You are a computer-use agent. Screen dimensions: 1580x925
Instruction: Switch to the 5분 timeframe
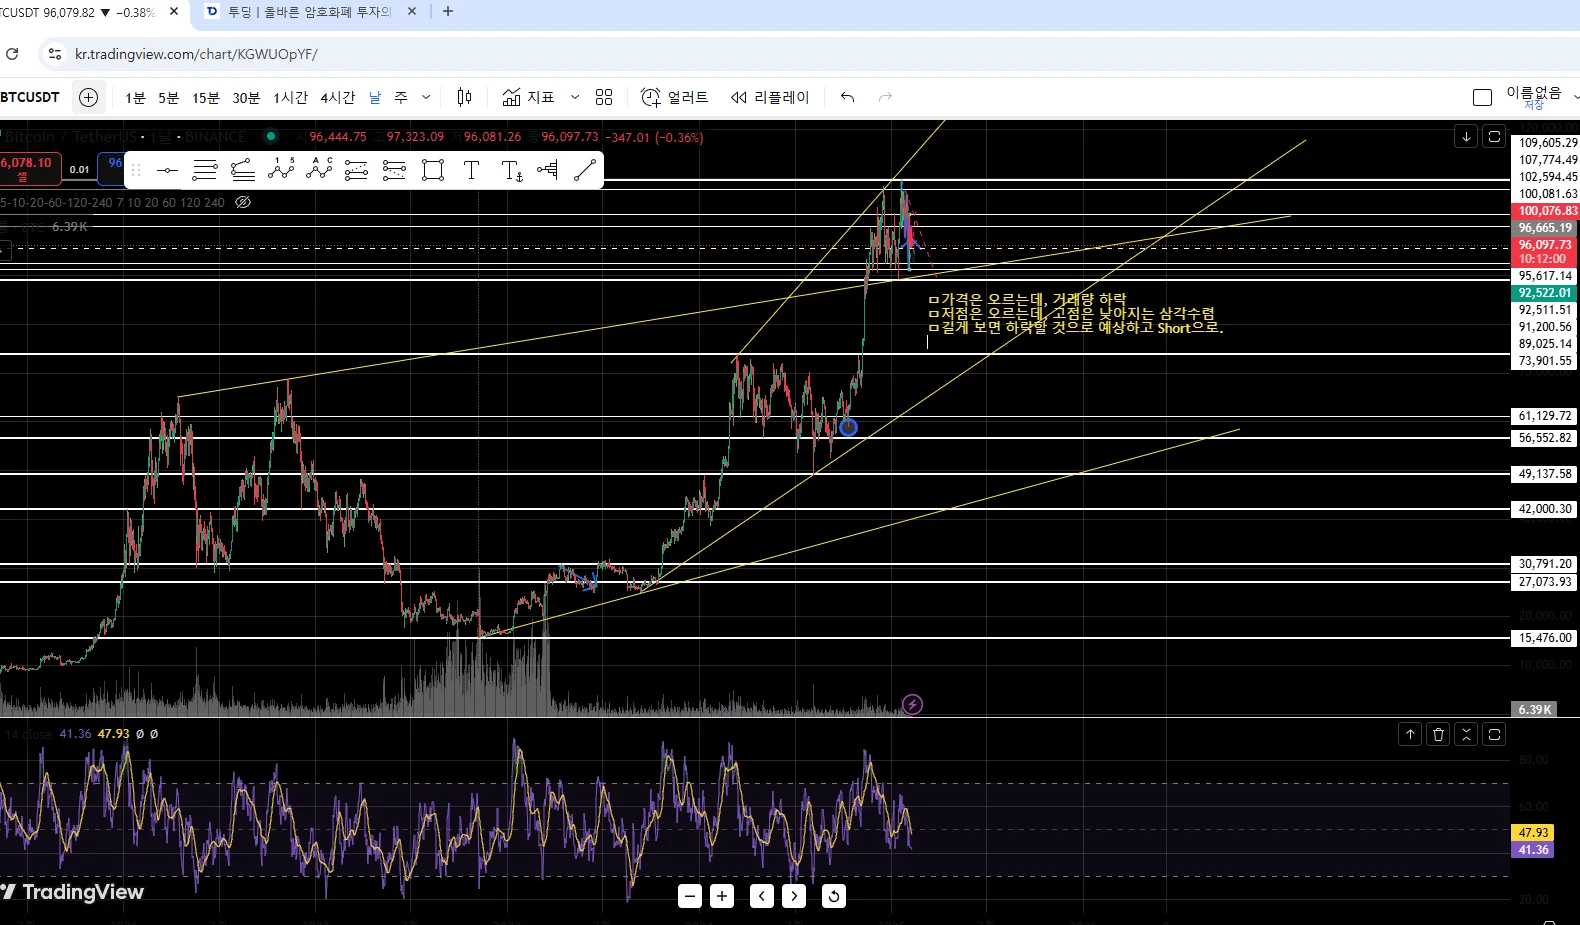168,97
